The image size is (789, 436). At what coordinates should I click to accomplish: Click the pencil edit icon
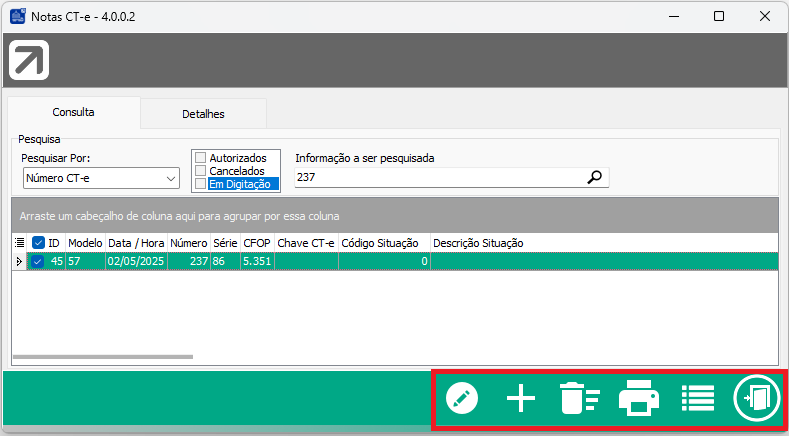click(x=462, y=399)
